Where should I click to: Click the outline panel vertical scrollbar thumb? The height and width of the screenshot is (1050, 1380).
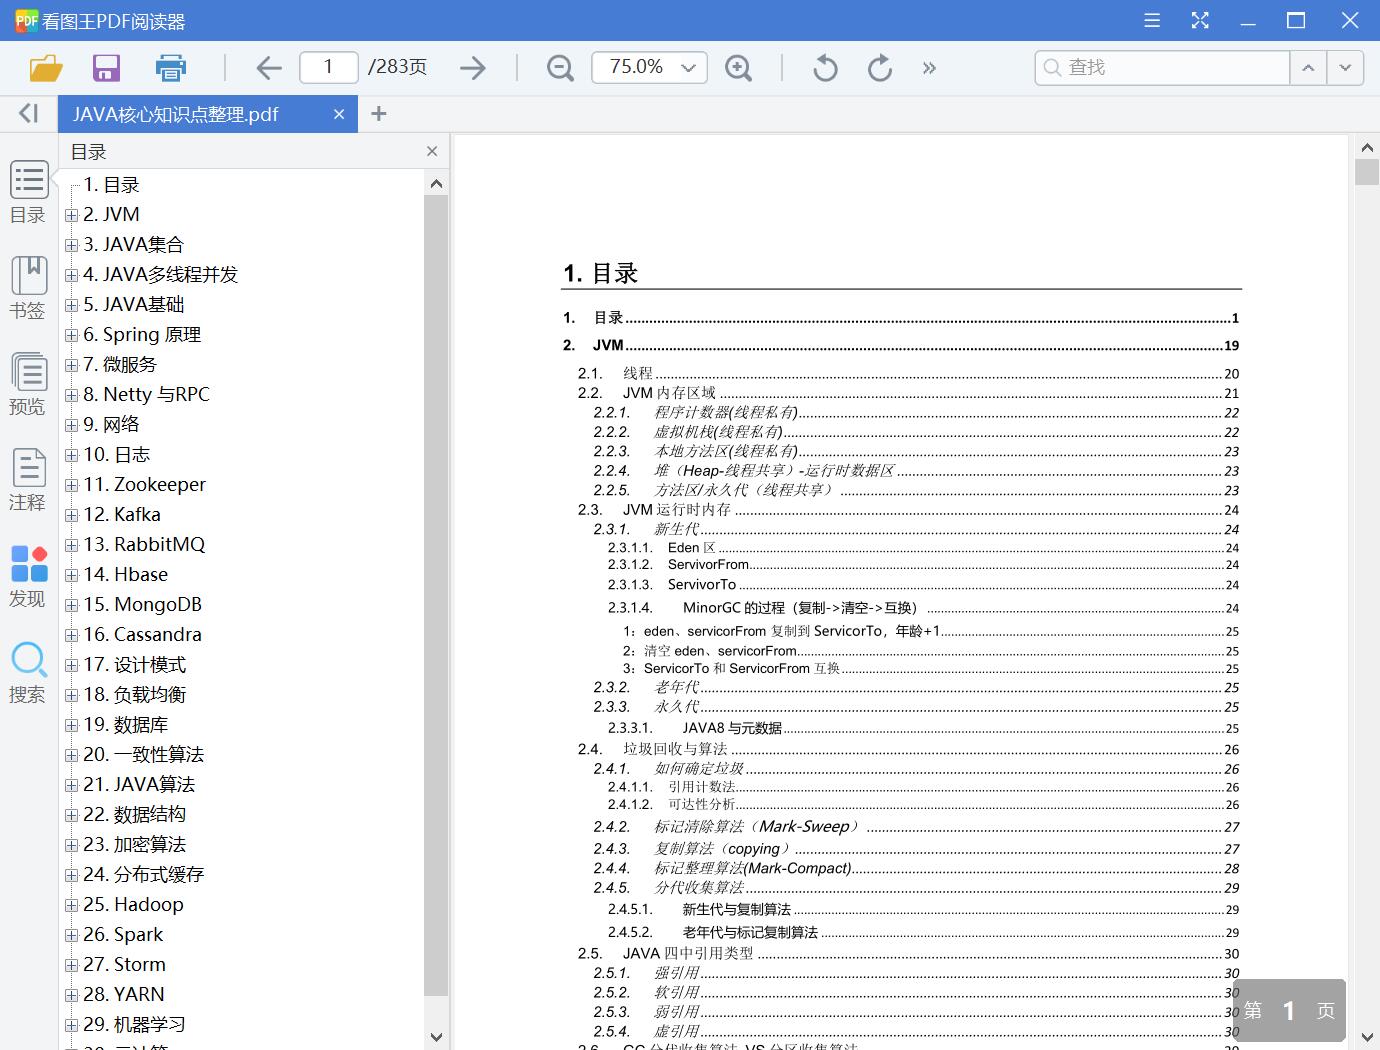point(436,595)
